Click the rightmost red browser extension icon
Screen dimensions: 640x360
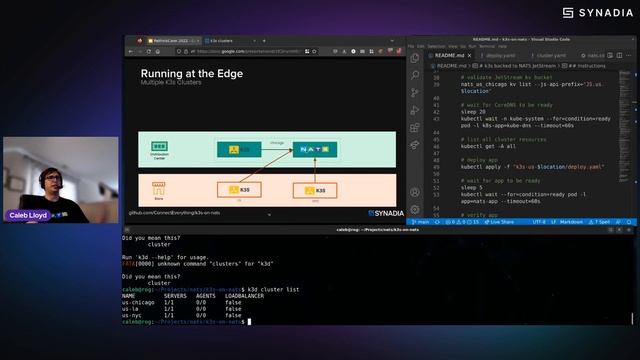pos(398,51)
